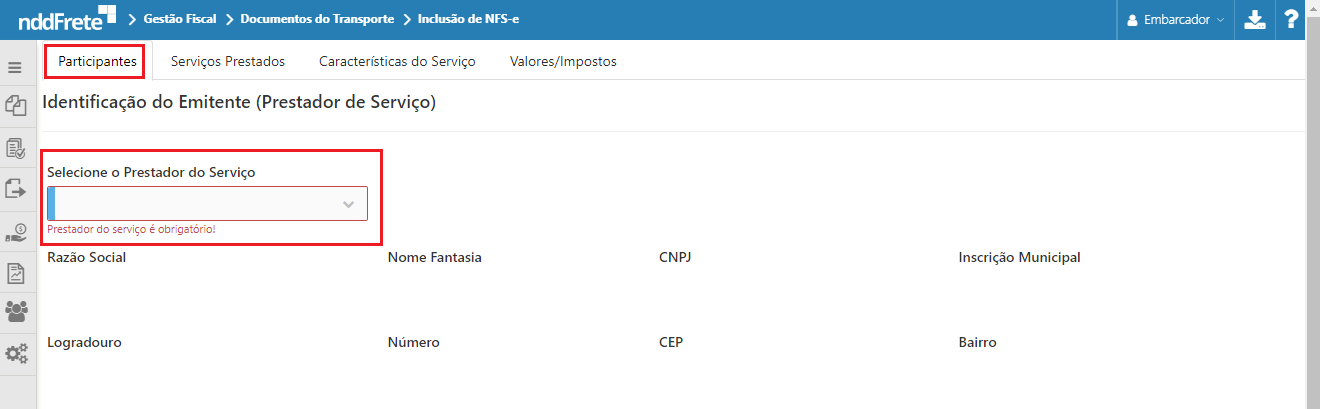
Task: Toggle the hamburger sidebar menu
Action: (15, 68)
